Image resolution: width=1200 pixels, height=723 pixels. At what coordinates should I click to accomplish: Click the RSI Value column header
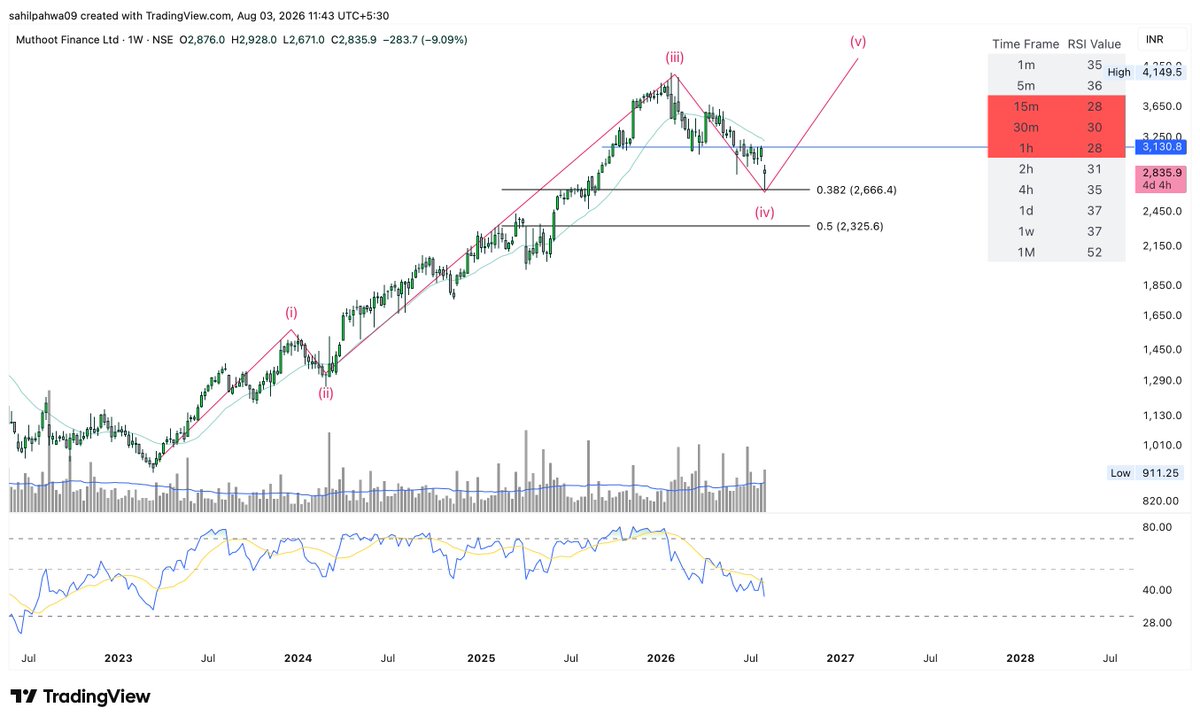pyautogui.click(x=1094, y=44)
